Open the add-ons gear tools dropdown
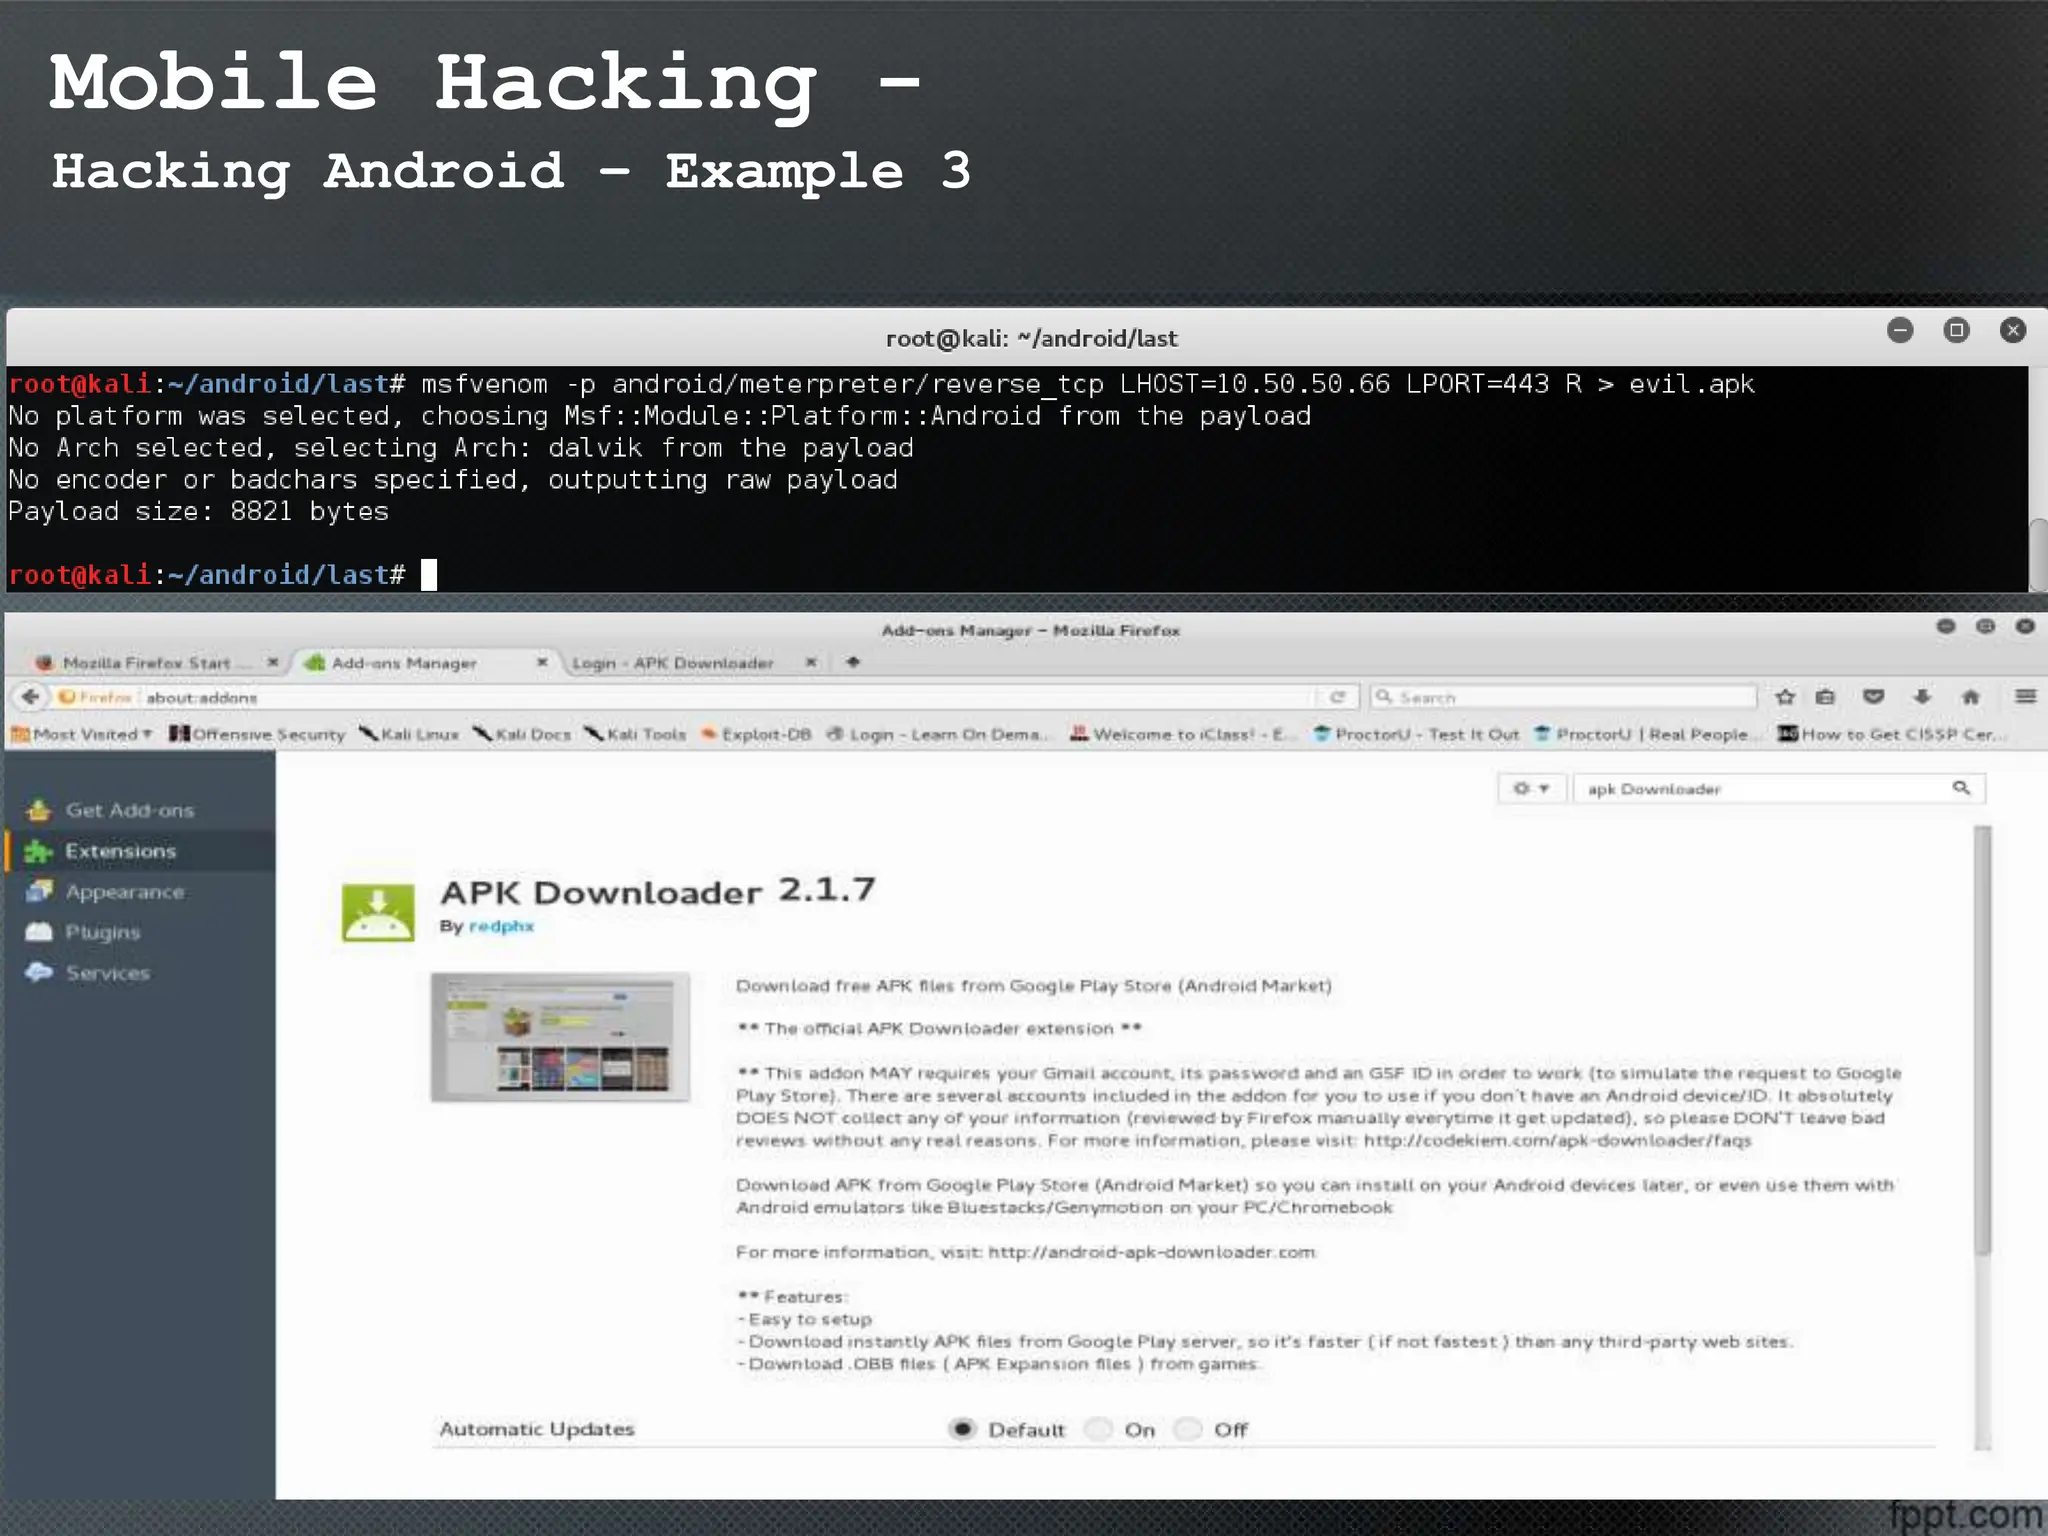The image size is (2048, 1536). (1530, 788)
